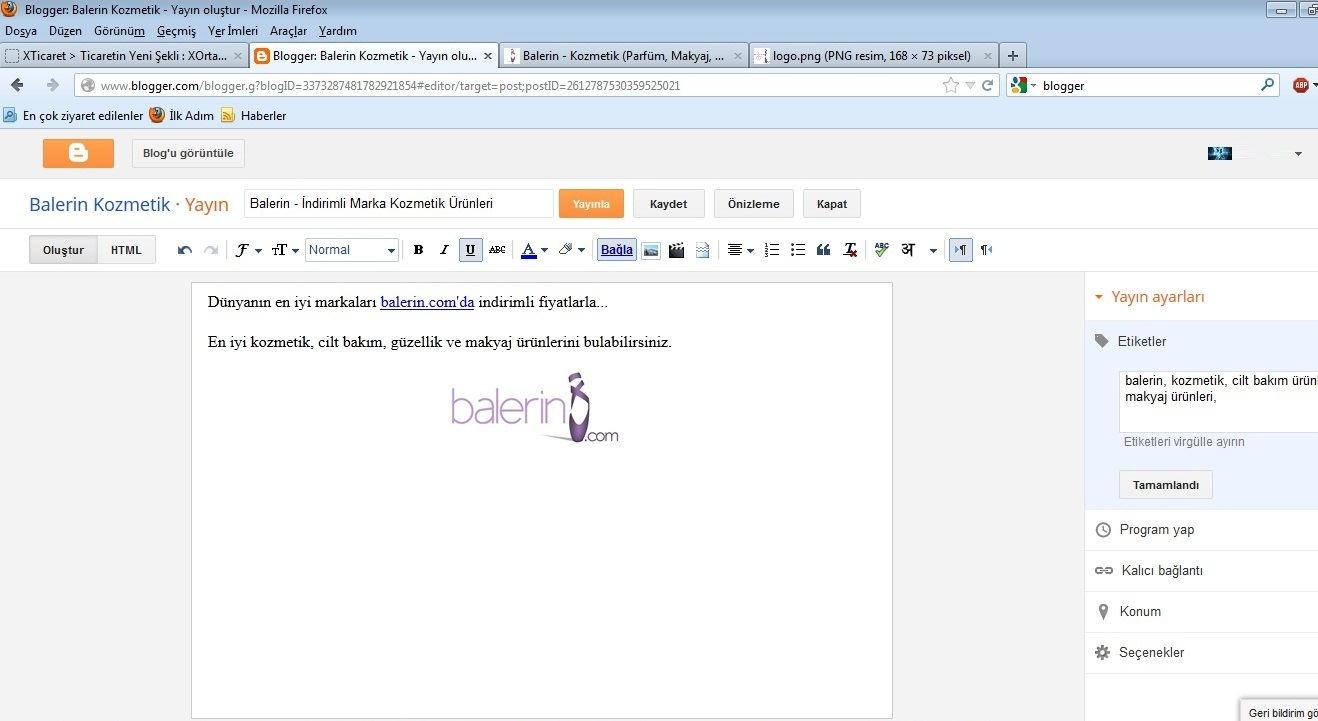
Task: Toggle bold formatting
Action: (x=419, y=250)
